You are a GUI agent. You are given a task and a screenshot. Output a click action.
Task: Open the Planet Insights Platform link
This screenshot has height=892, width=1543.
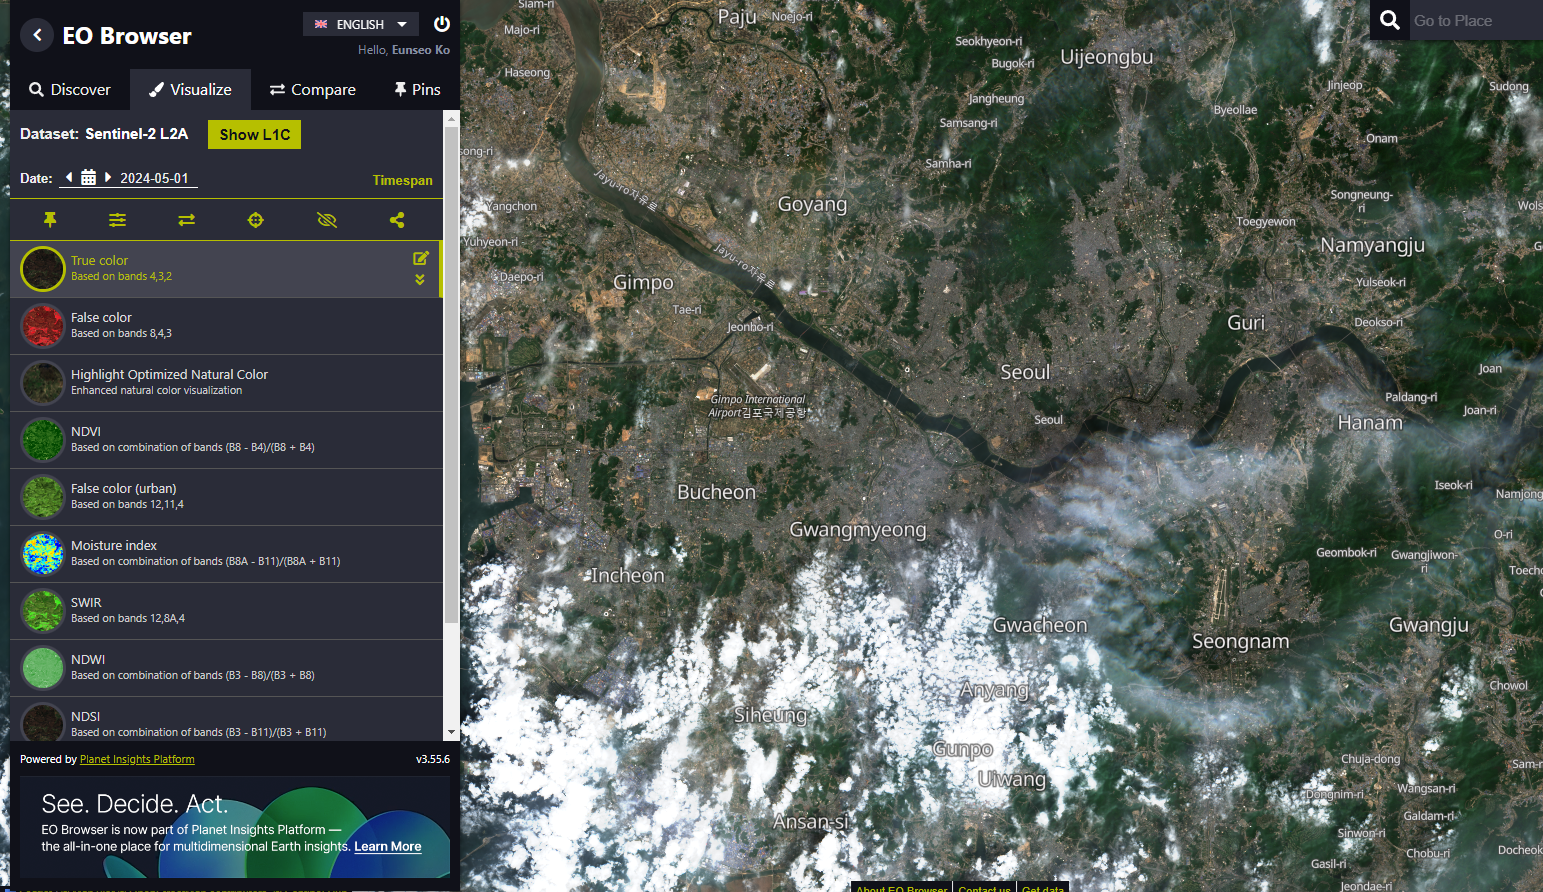coord(137,760)
